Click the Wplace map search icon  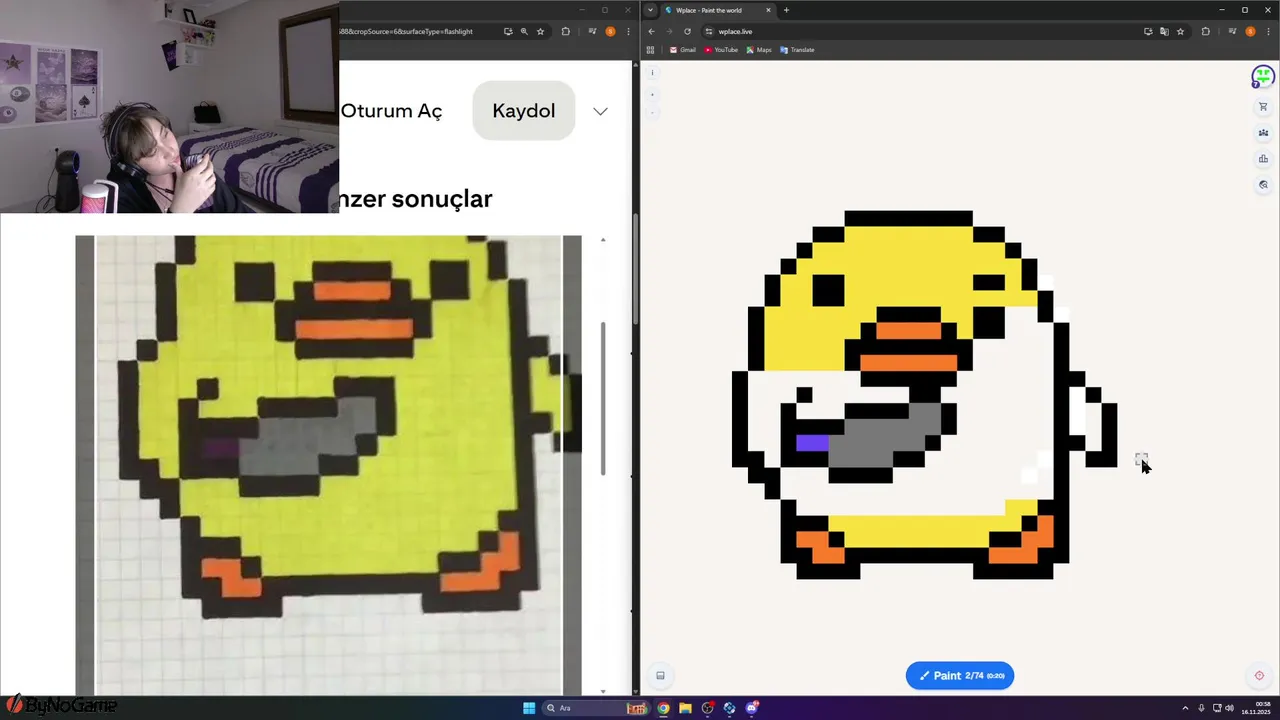point(1263,185)
